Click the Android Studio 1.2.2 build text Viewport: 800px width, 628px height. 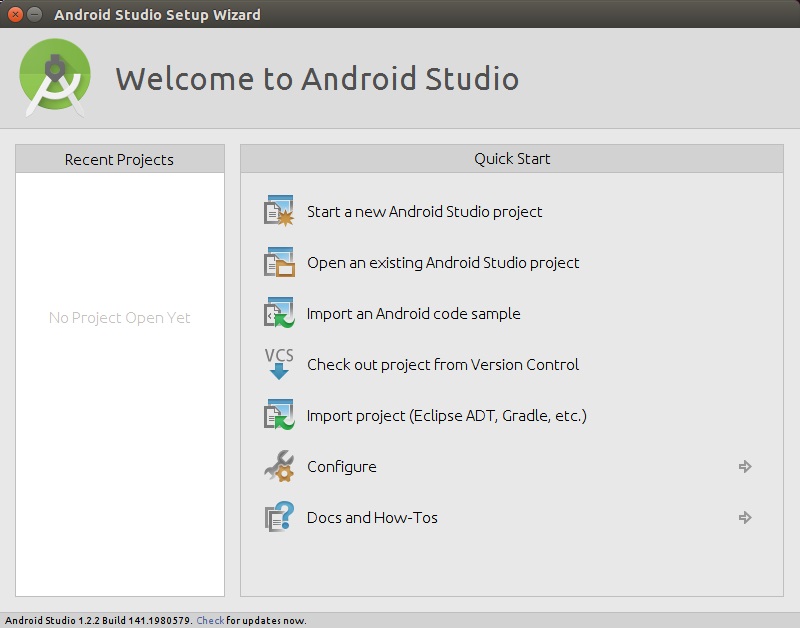click(99, 620)
